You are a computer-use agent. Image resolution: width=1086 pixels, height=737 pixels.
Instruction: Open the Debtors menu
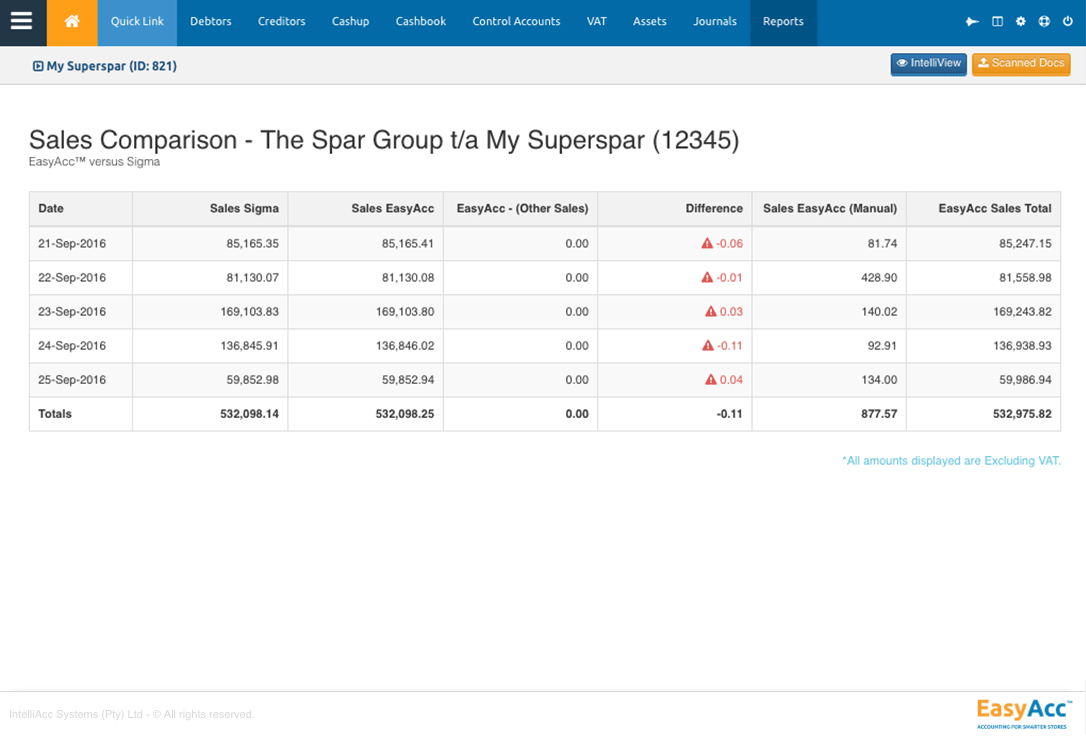pyautogui.click(x=211, y=21)
